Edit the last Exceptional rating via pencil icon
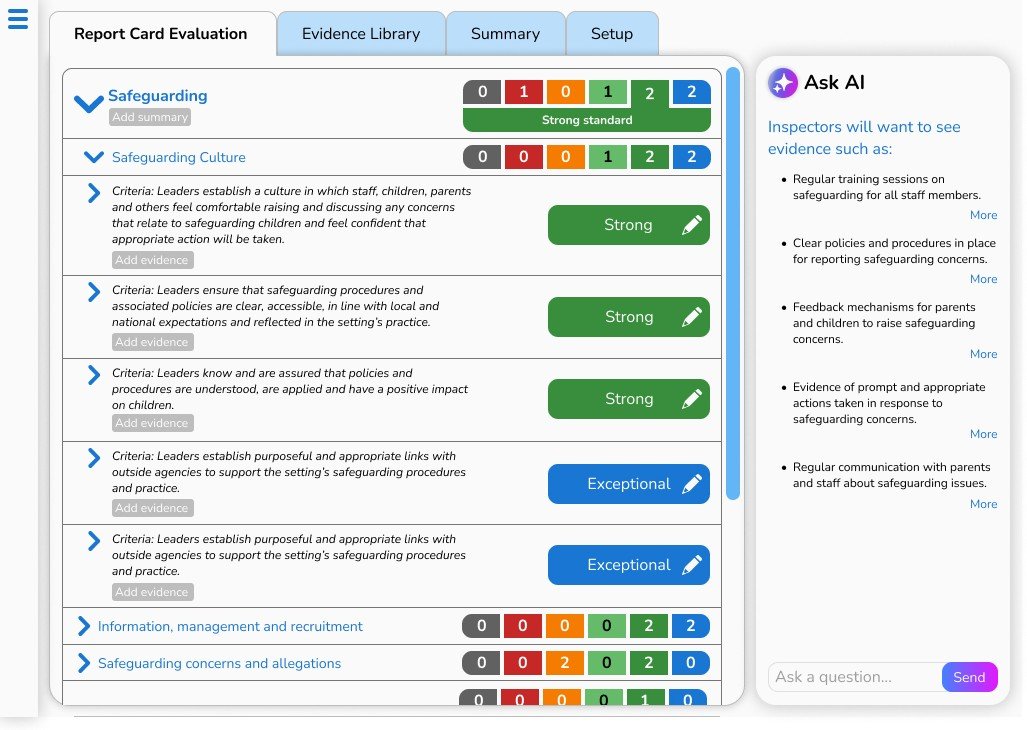This screenshot has width=1027, height=730. [694, 565]
